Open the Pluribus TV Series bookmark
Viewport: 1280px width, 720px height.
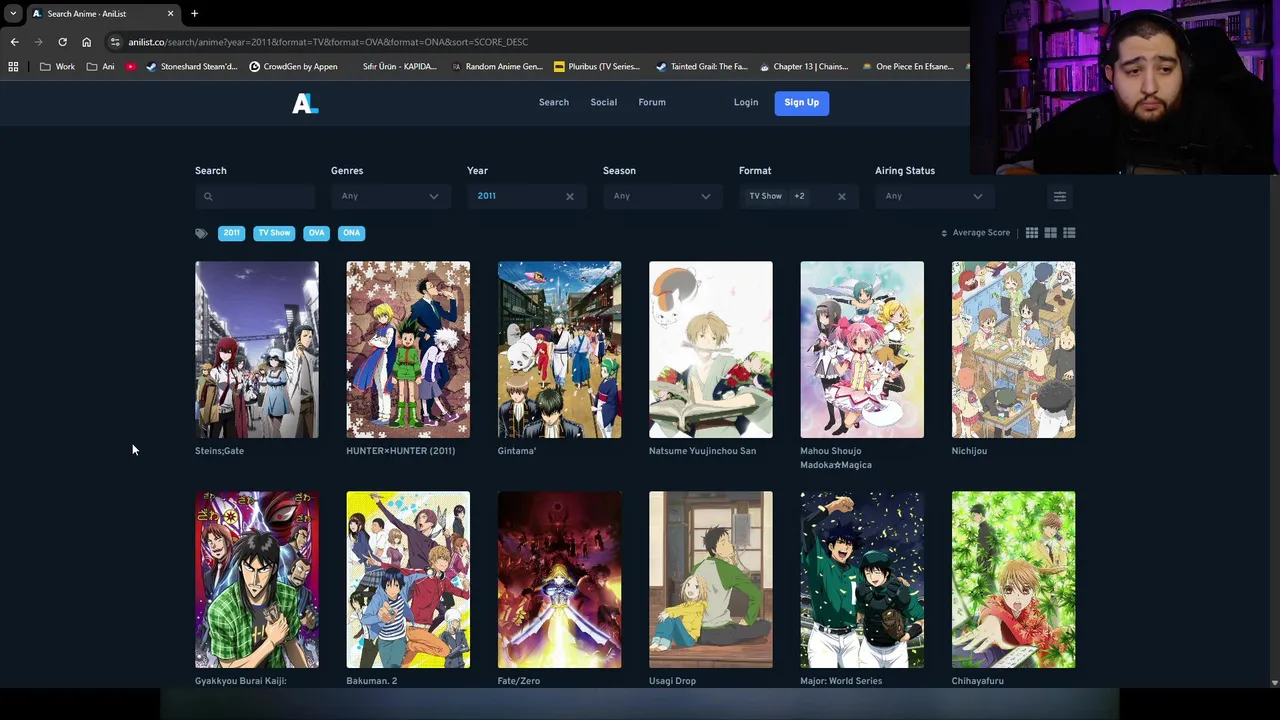tap(597, 67)
